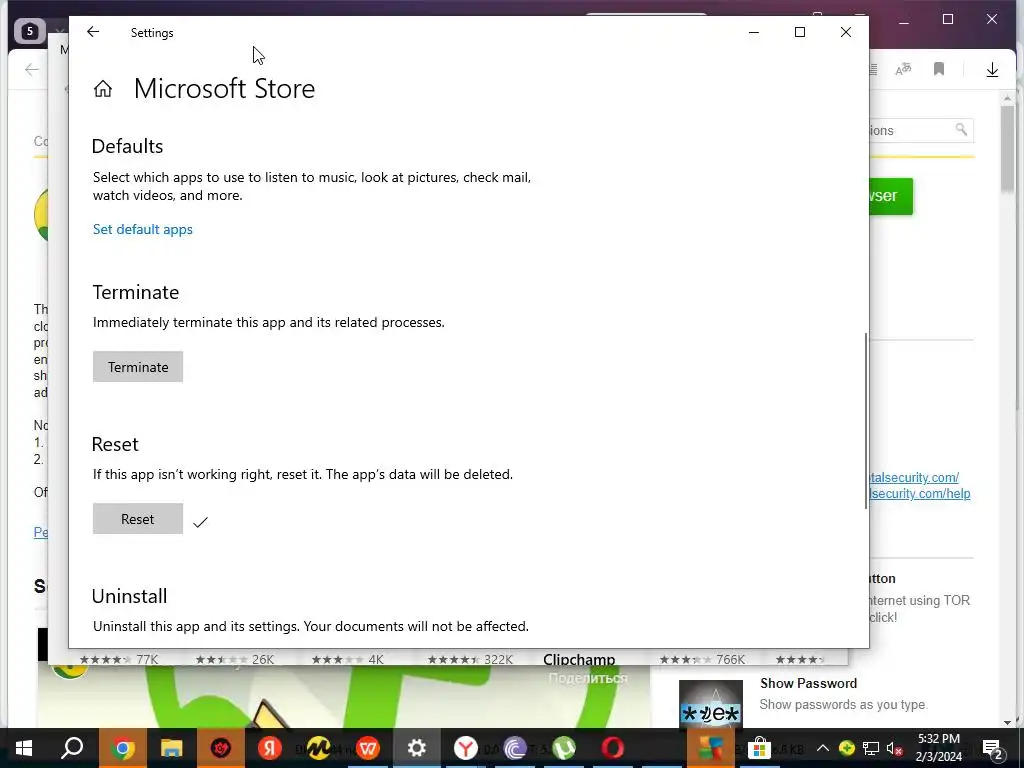The width and height of the screenshot is (1024, 768).
Task: Open uTorrent from the taskbar
Action: pyautogui.click(x=564, y=748)
